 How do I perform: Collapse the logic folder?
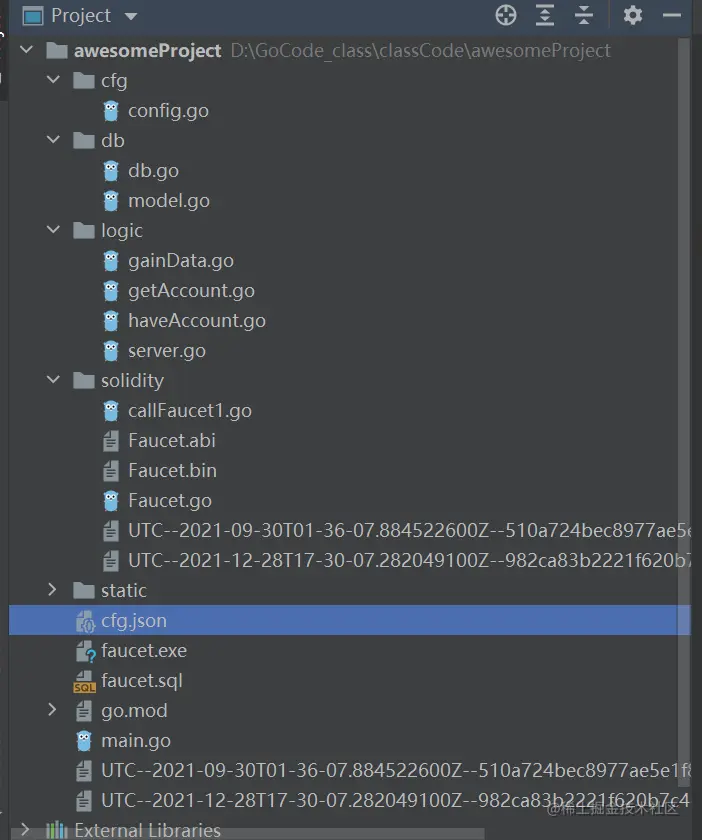tap(53, 230)
